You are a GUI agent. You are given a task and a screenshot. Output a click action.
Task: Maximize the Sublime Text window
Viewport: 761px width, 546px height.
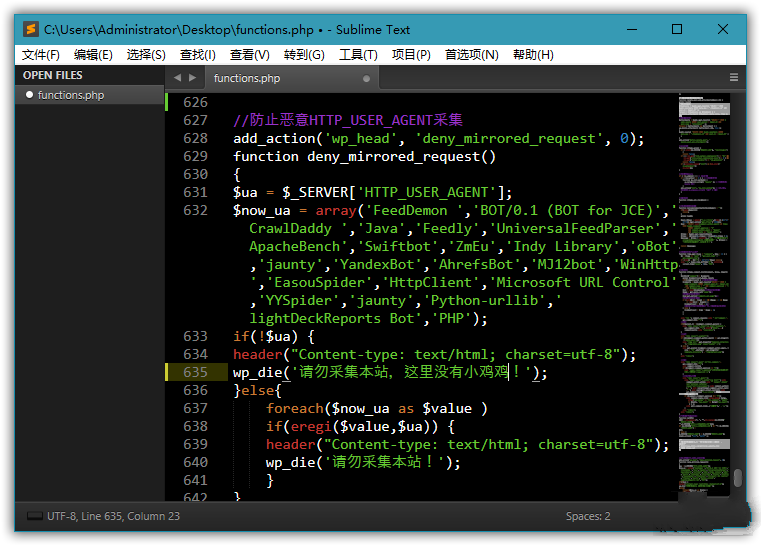677,30
